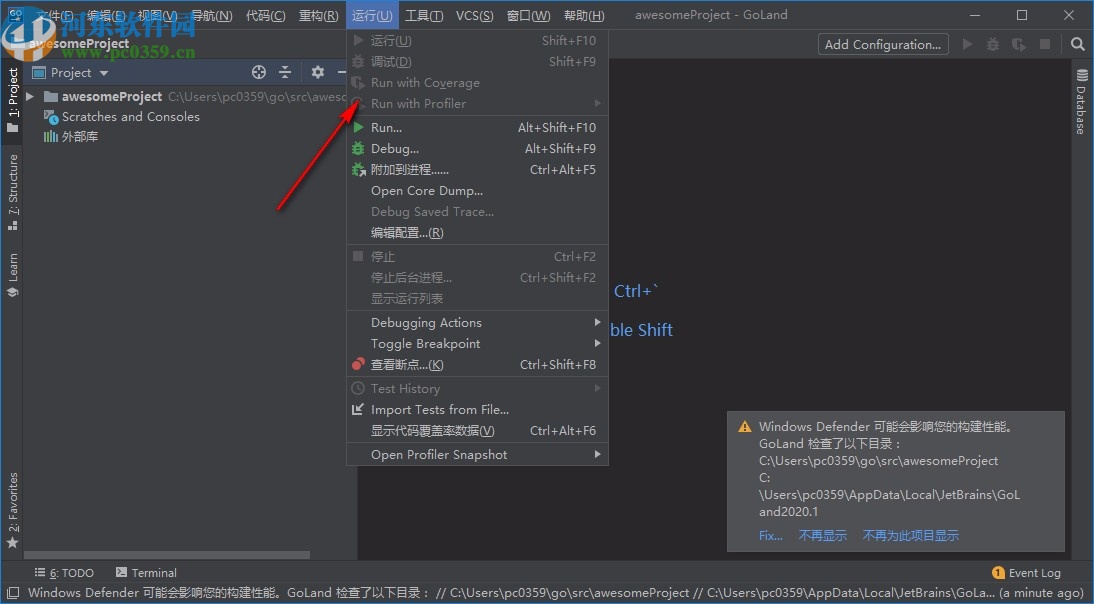The height and width of the screenshot is (604, 1094).
Task: Switch to the Terminal tab
Action: tap(146, 572)
